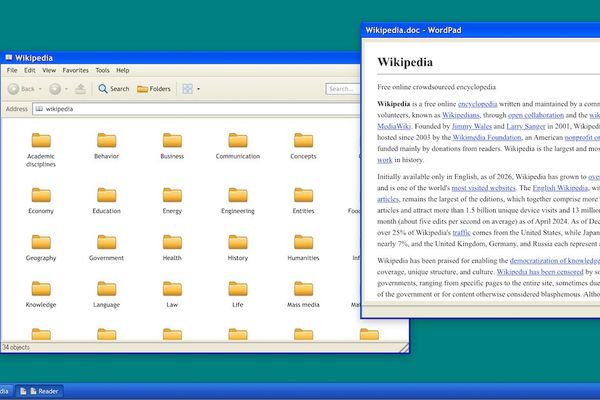Click the window resize grip corner
This screenshot has height=400, width=600.
pos(404,348)
